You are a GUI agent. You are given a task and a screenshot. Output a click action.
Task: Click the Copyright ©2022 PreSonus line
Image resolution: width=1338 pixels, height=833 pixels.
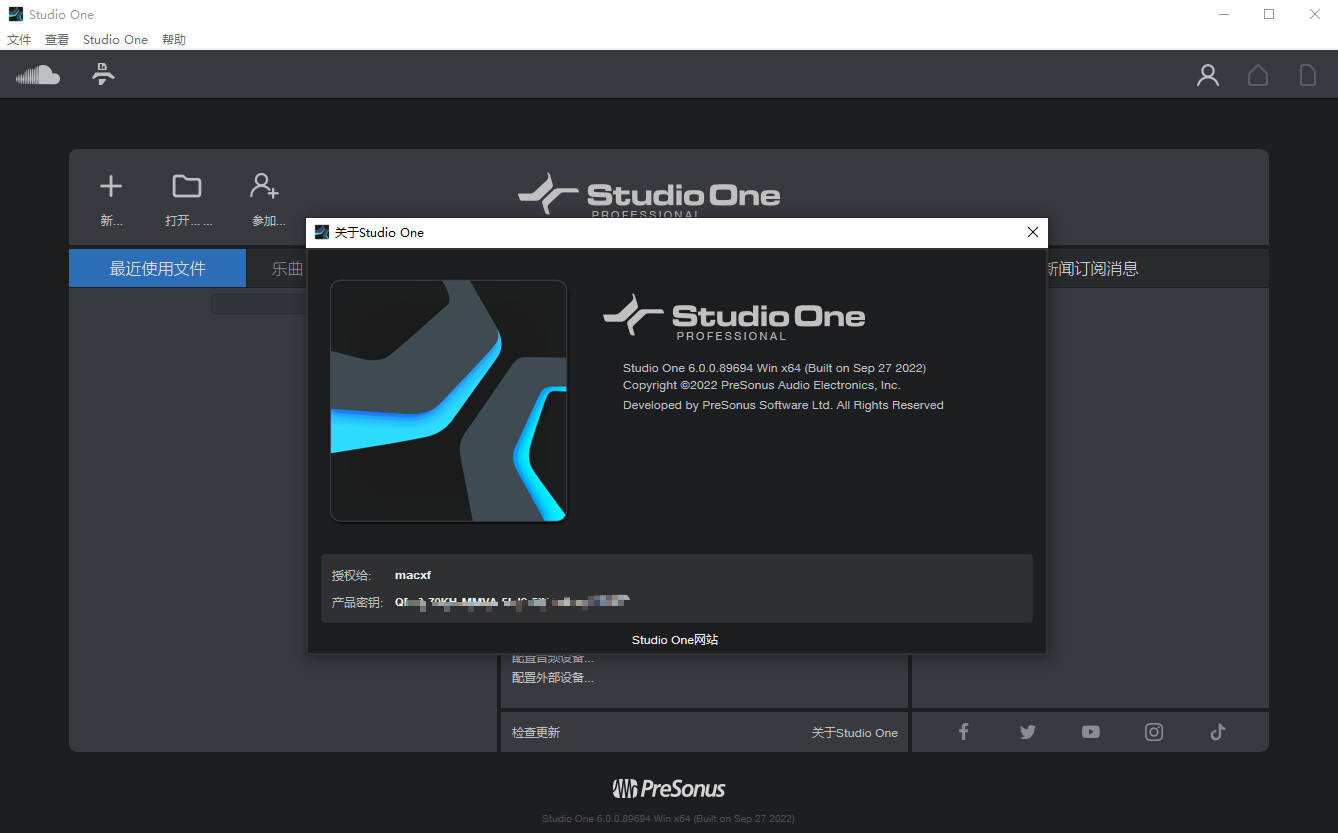761,385
